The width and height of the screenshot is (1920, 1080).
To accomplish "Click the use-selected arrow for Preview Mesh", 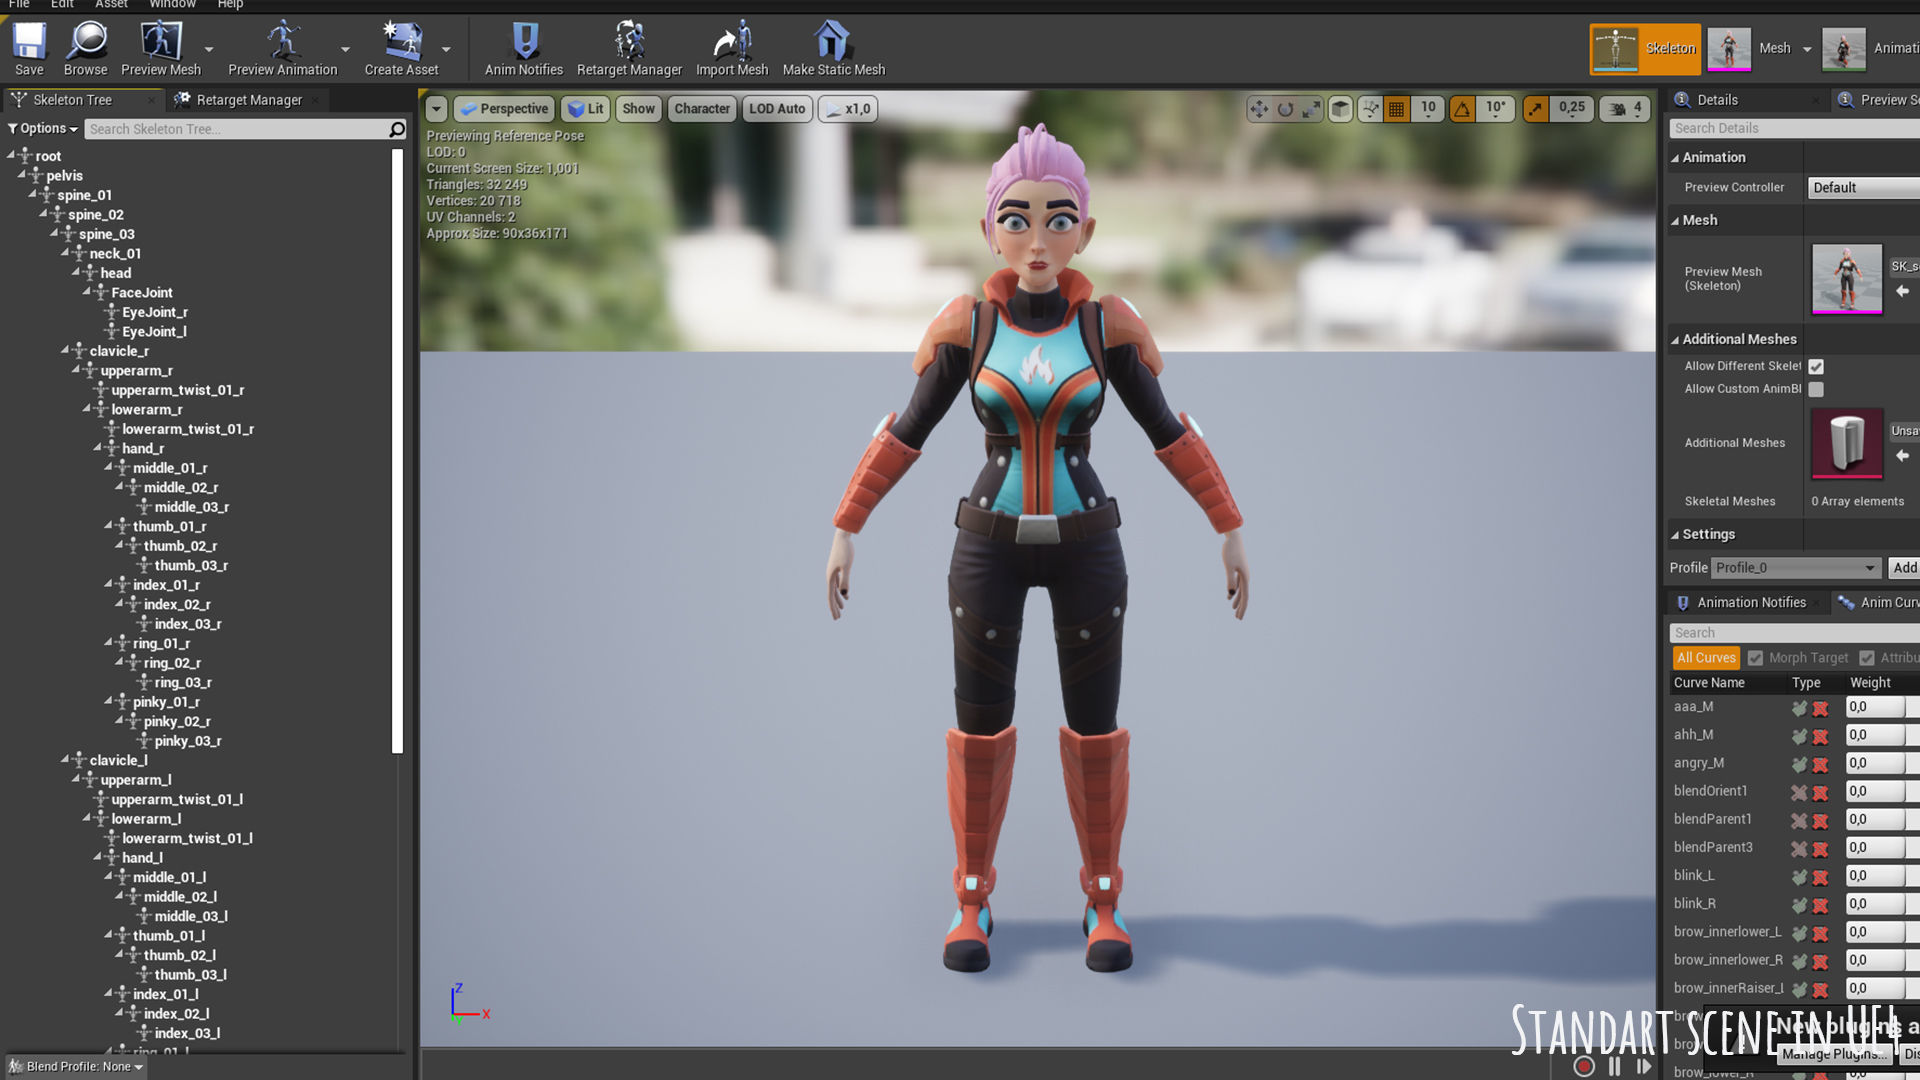I will point(1902,291).
